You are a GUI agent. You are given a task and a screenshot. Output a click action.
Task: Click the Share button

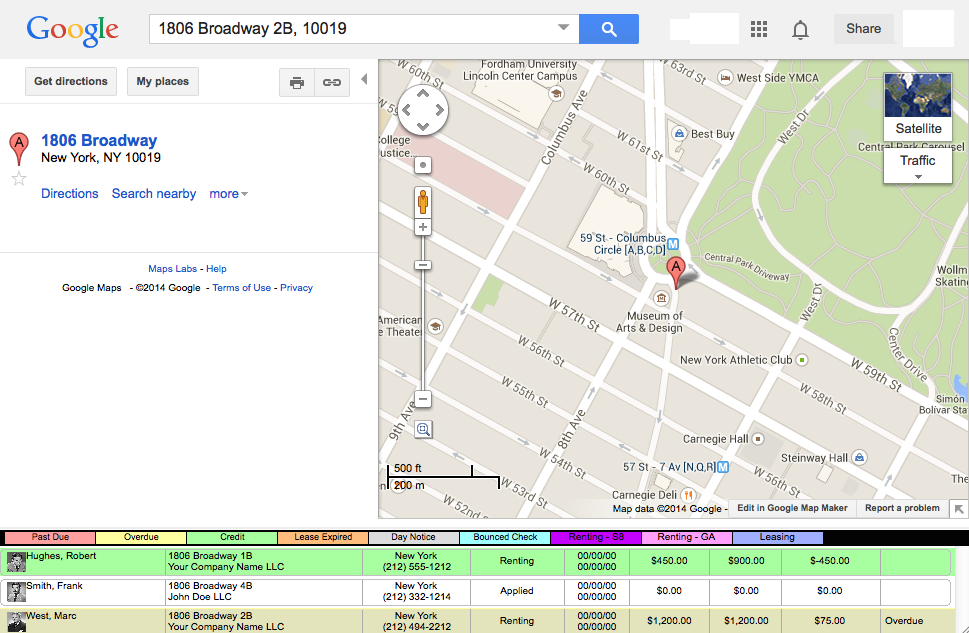863,29
